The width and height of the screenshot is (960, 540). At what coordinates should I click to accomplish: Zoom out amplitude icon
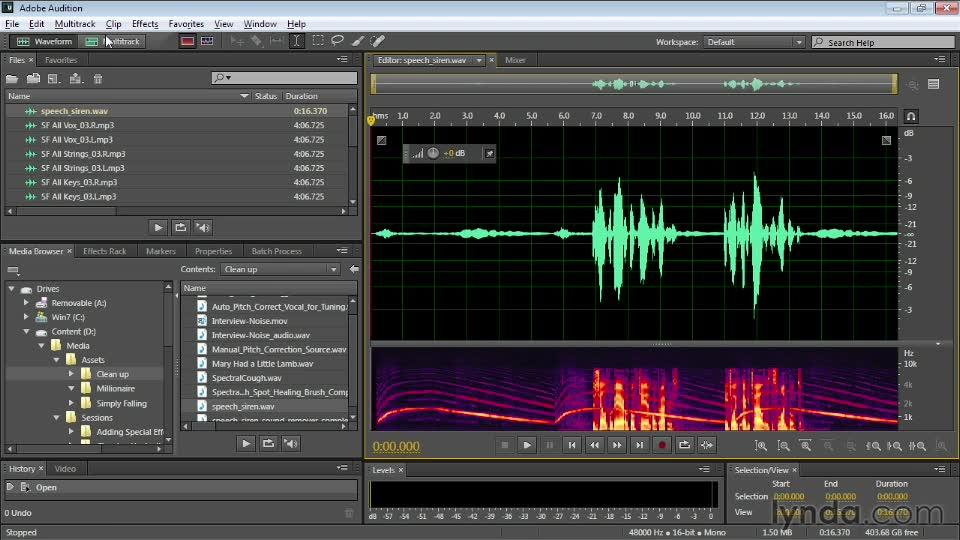click(783, 446)
